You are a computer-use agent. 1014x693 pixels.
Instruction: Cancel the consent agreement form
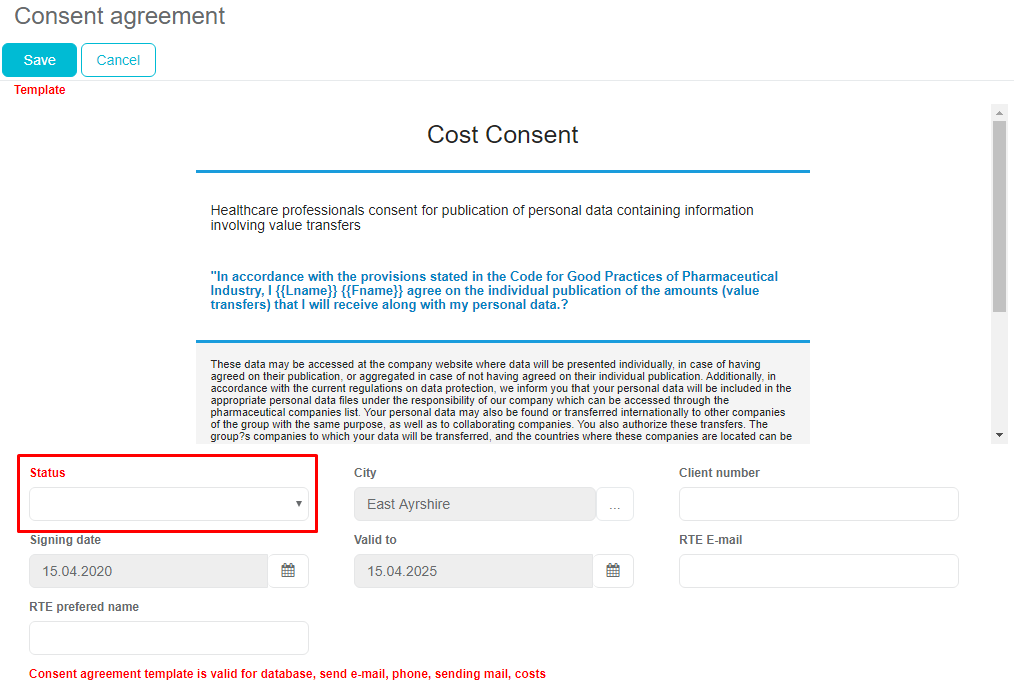(x=118, y=60)
